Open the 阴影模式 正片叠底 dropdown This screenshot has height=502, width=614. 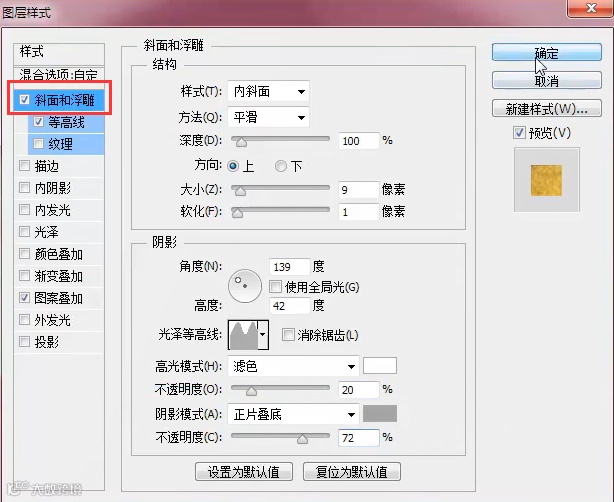coord(293,414)
